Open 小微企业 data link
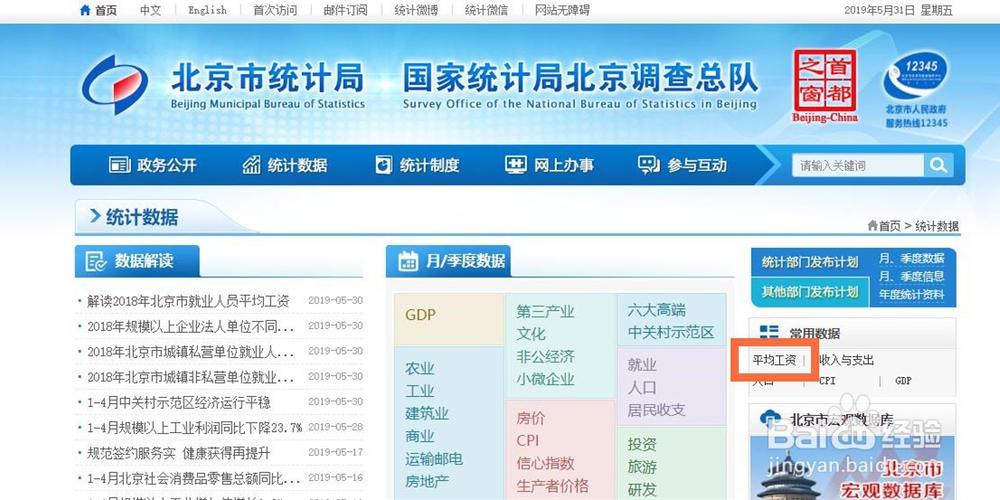1000x500 pixels. pos(545,379)
